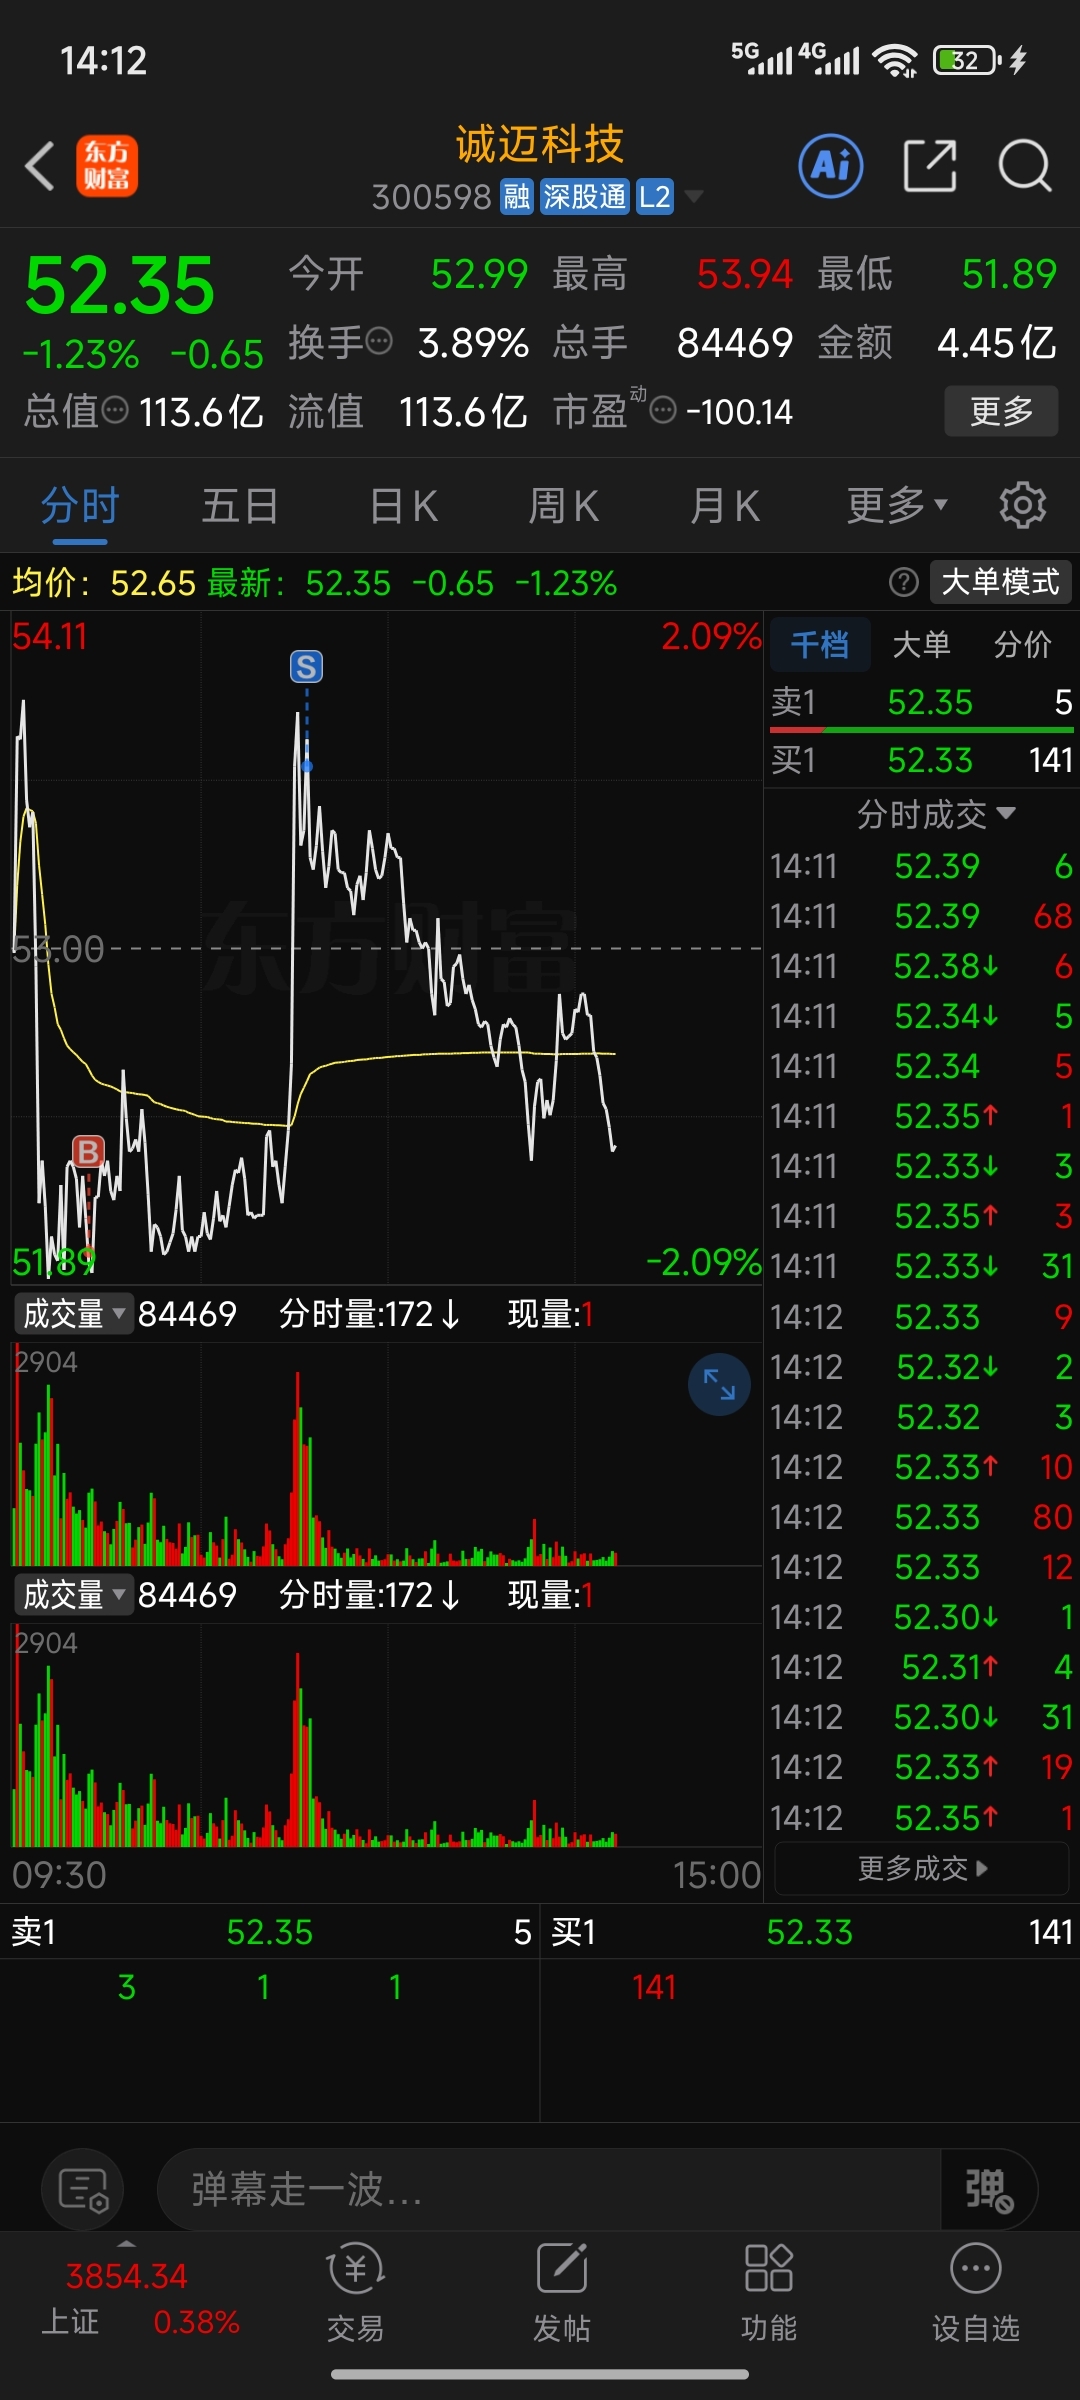Expand the stock title dropdown arrow
This screenshot has height=2400, width=1080.
tap(693, 197)
